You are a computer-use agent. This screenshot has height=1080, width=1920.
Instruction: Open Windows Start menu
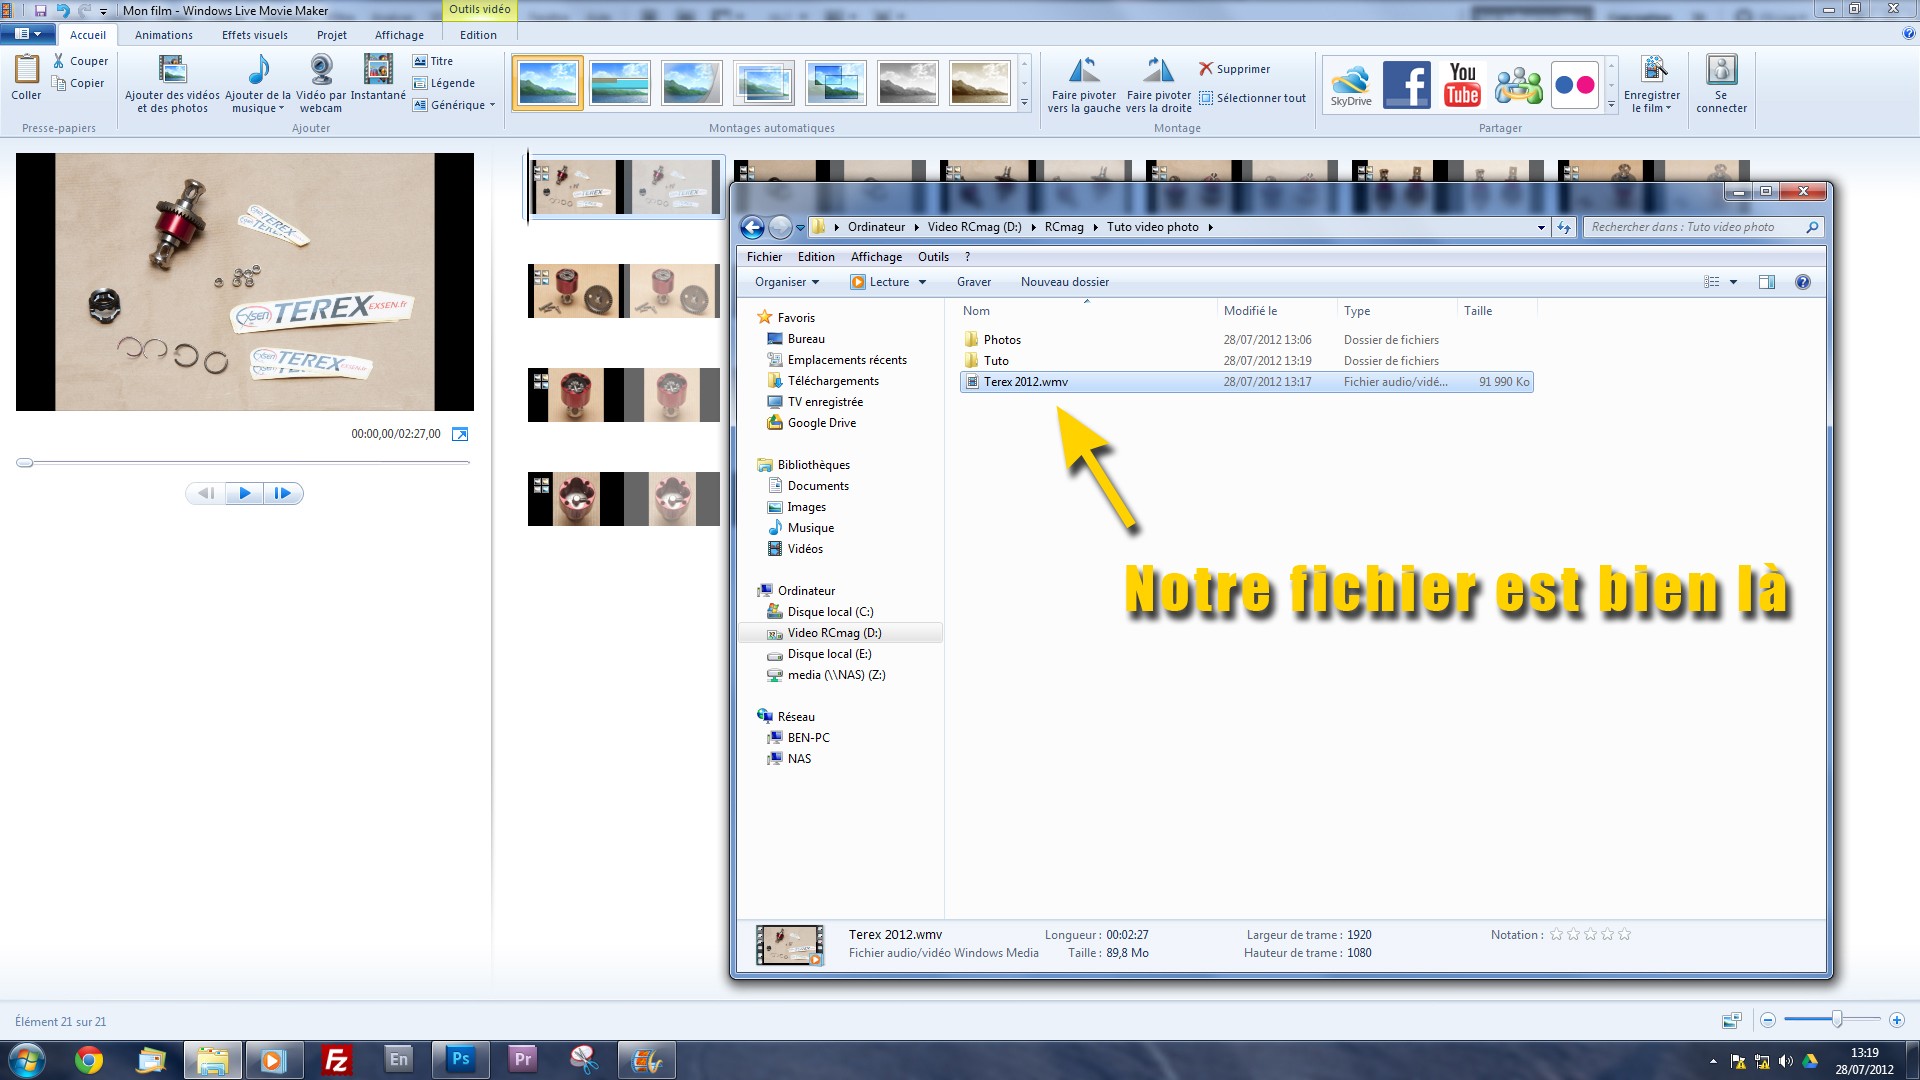[26, 1060]
